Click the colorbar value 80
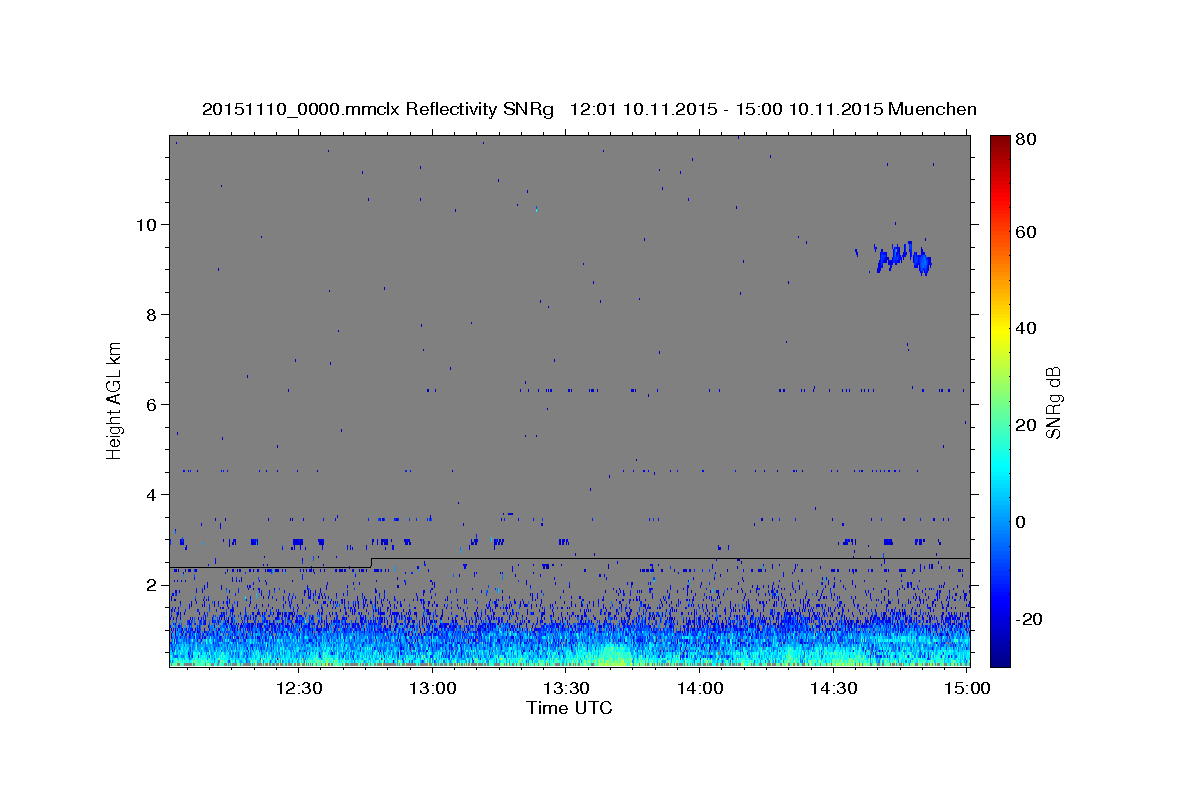Image resolution: width=1200 pixels, height=800 pixels. (1026, 139)
